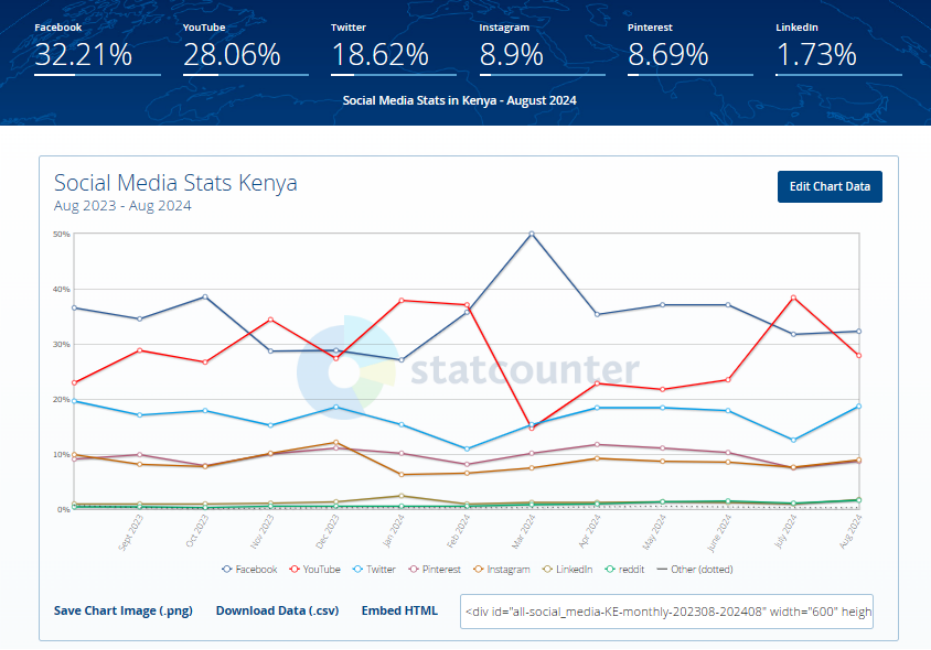Click Instagram data point at Dec 2023
The width and height of the screenshot is (931, 650).
[336, 442]
